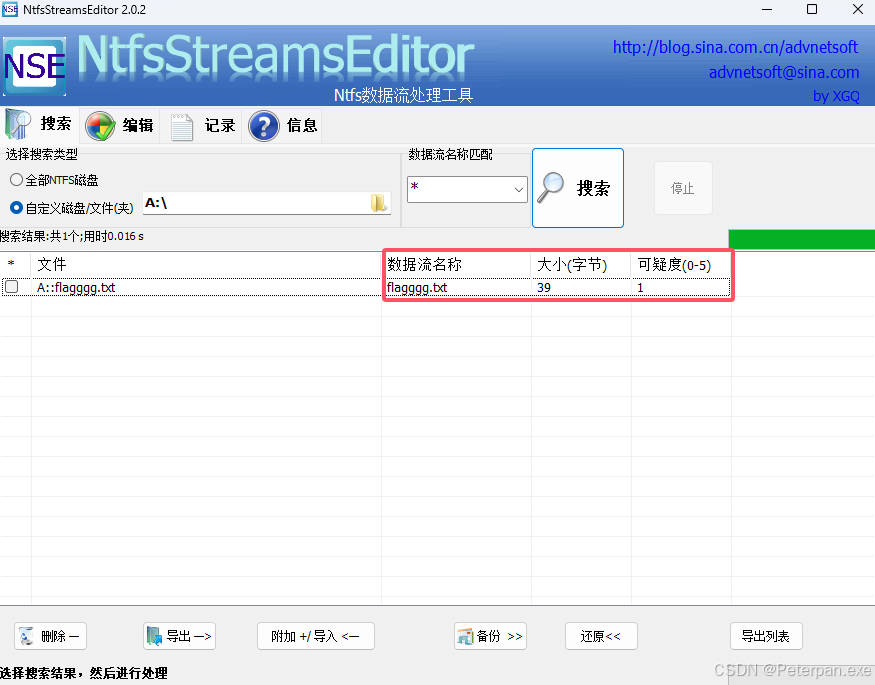Close the NtfsStreamsEditor window
Viewport: 875px width, 685px height.
[x=858, y=9]
